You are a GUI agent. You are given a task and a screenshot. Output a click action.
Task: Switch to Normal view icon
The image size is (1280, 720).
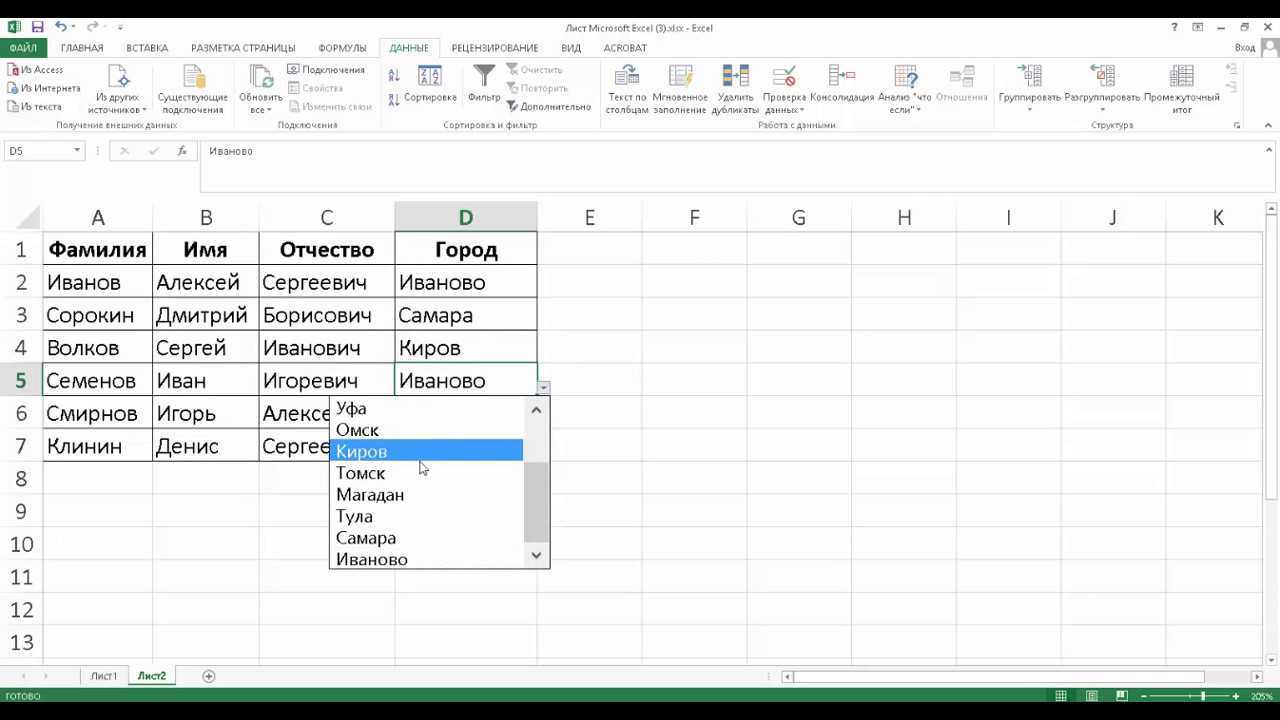pyautogui.click(x=1061, y=696)
